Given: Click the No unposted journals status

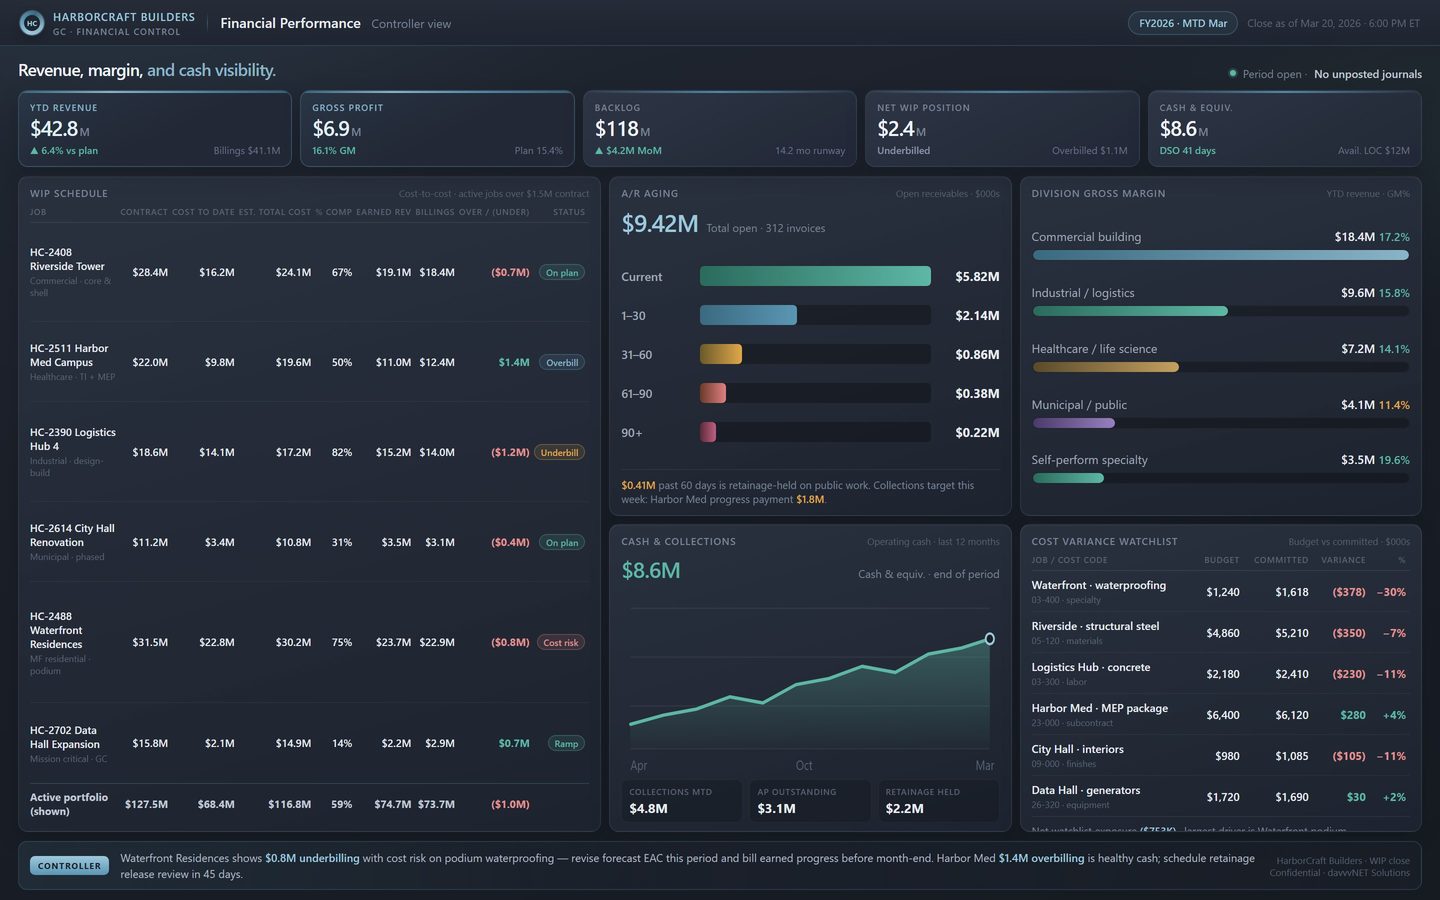Looking at the screenshot, I should [1368, 74].
